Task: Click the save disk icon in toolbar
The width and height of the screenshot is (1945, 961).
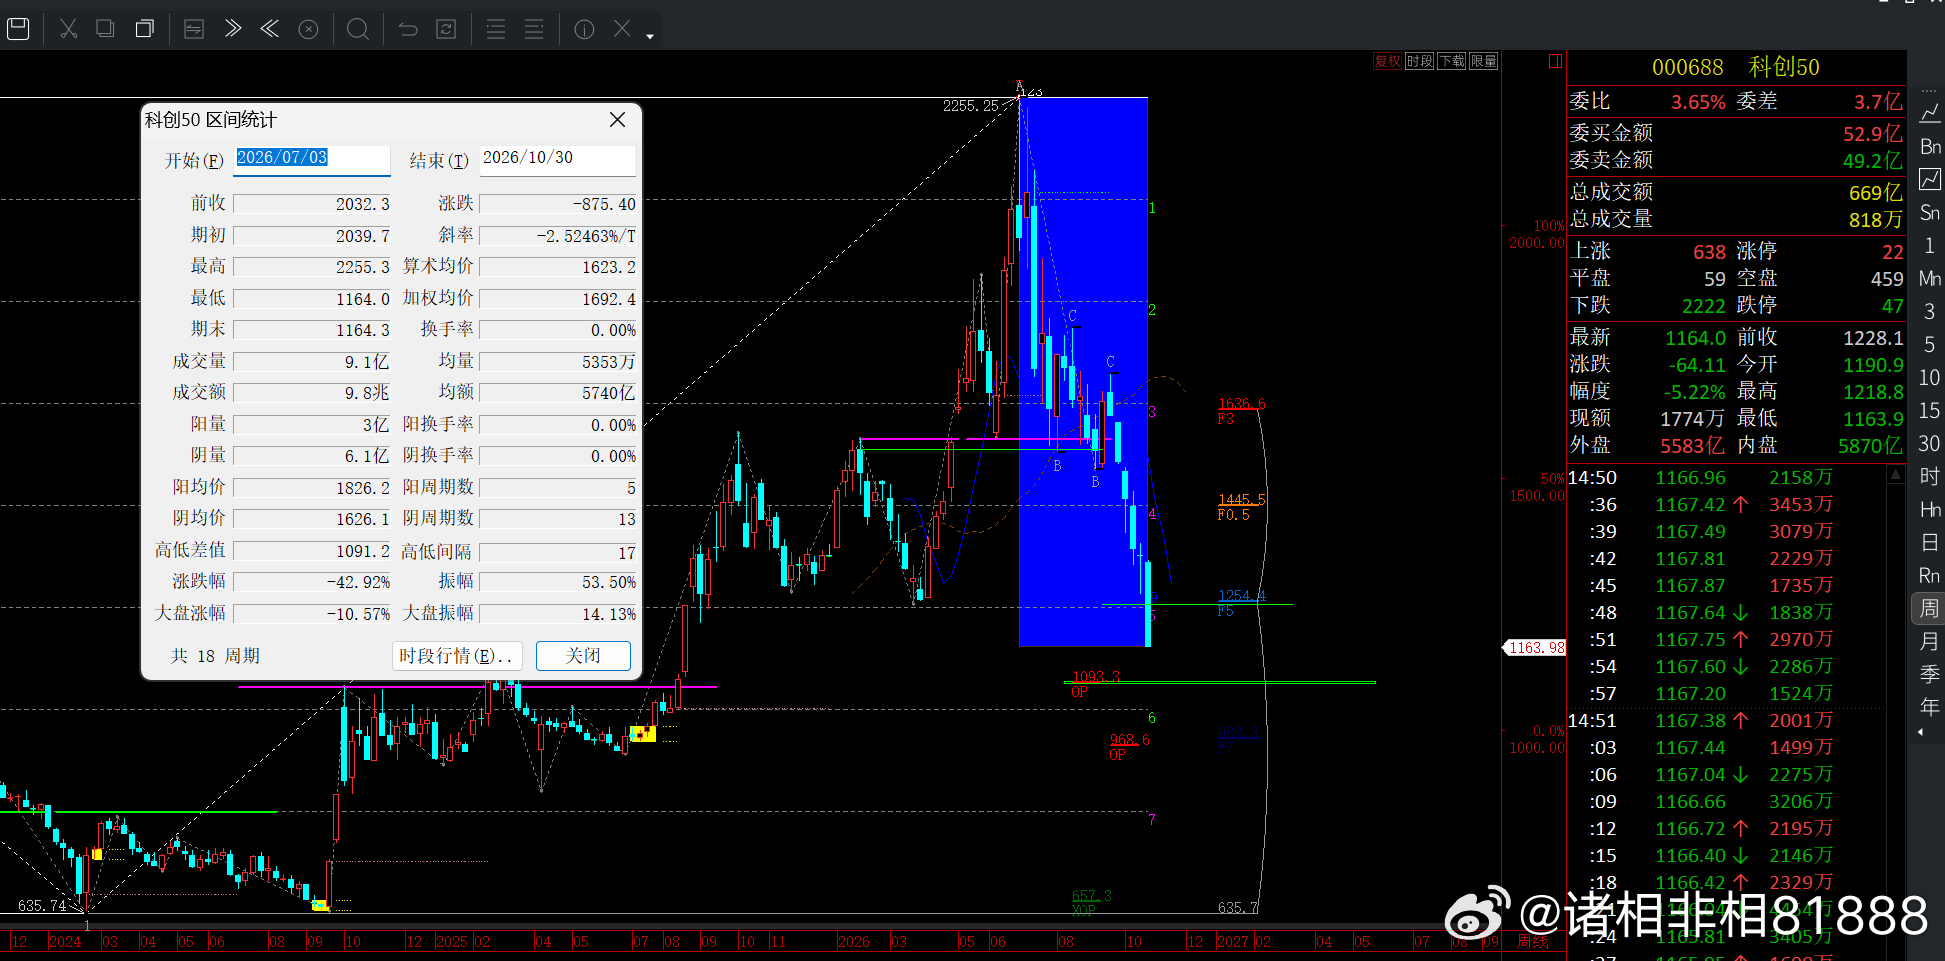Action: coord(18,29)
